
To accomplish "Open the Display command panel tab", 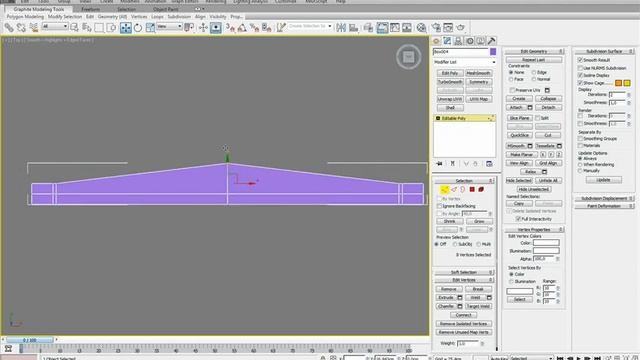I will coord(480,41).
